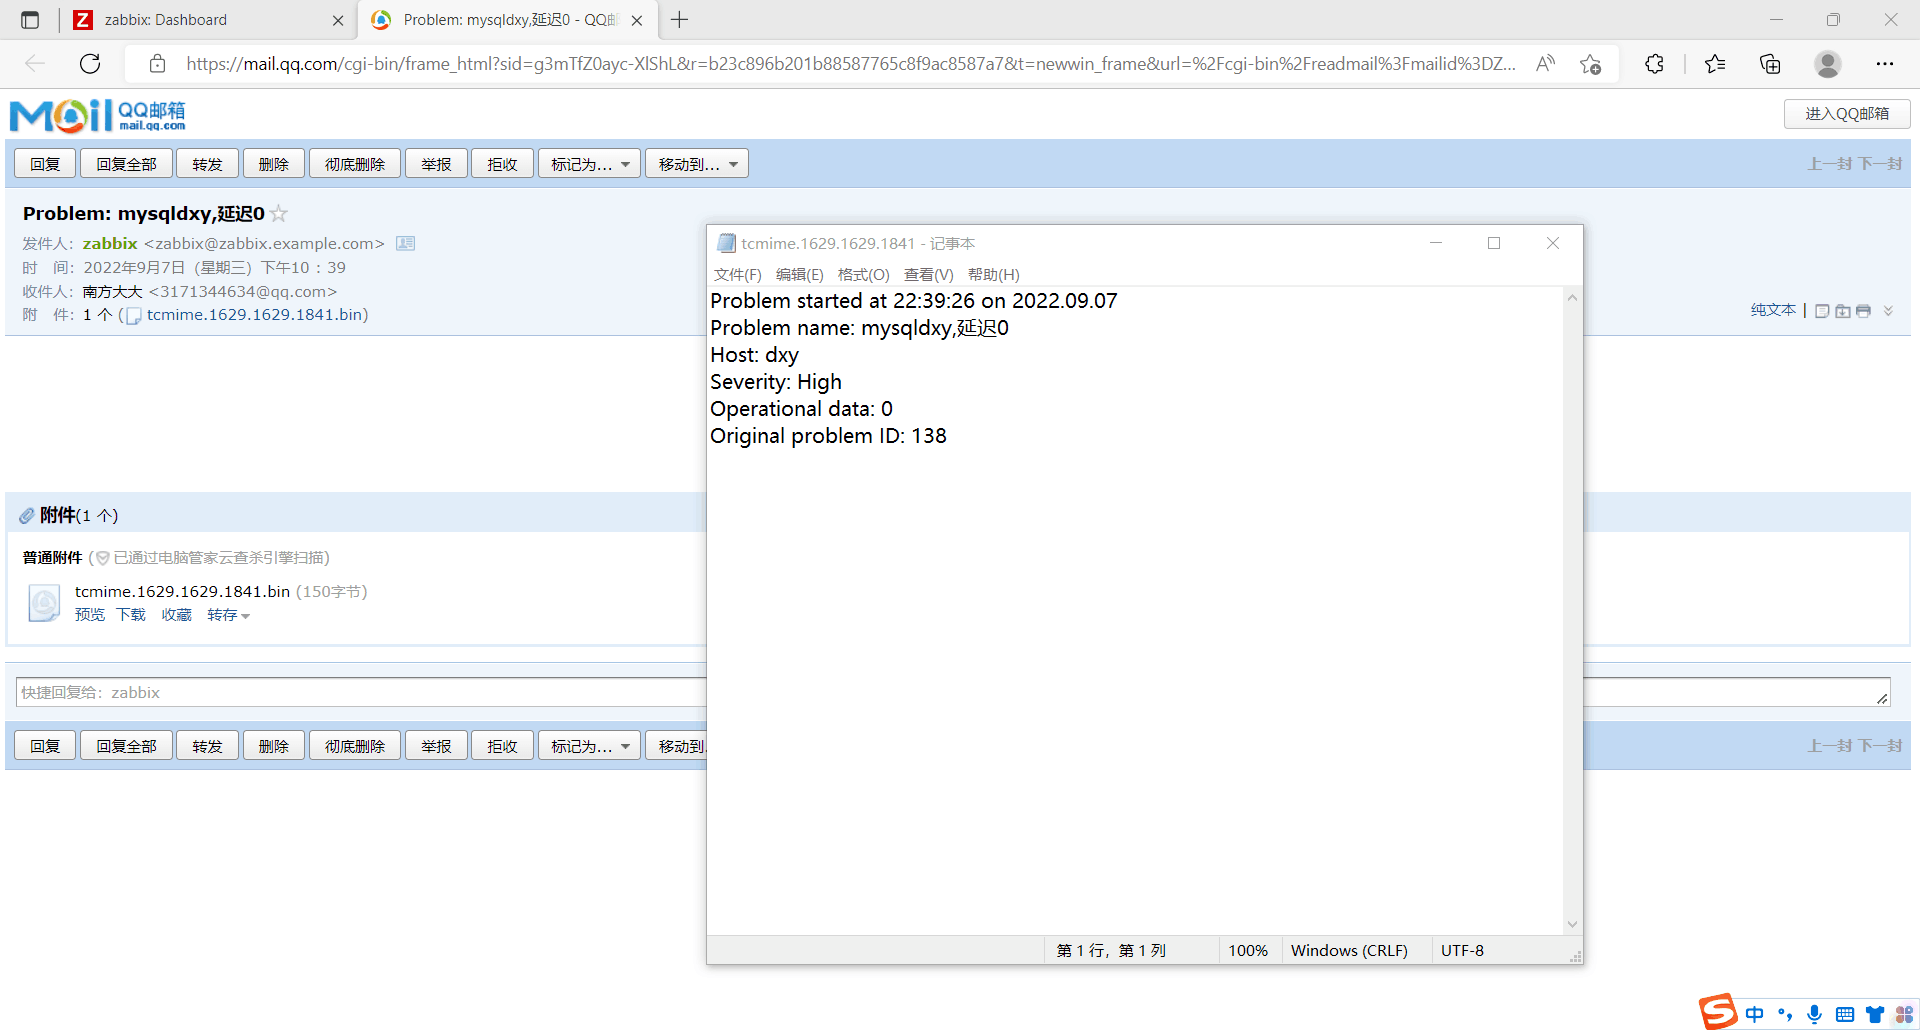The height and width of the screenshot is (1030, 1920).
Task: Toggle Chinese/English mode 中 icon
Action: click(1754, 1014)
